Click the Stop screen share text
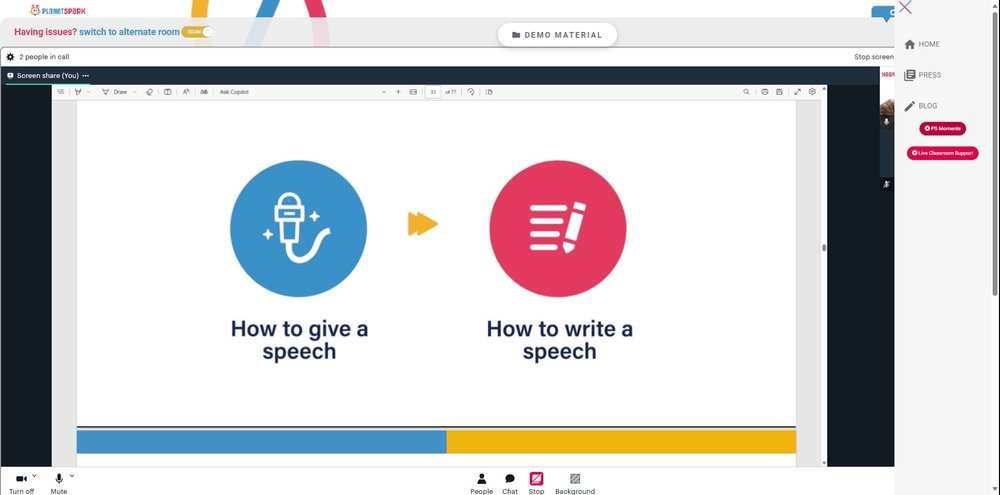Screen dimensions: 1000x495 (874, 57)
